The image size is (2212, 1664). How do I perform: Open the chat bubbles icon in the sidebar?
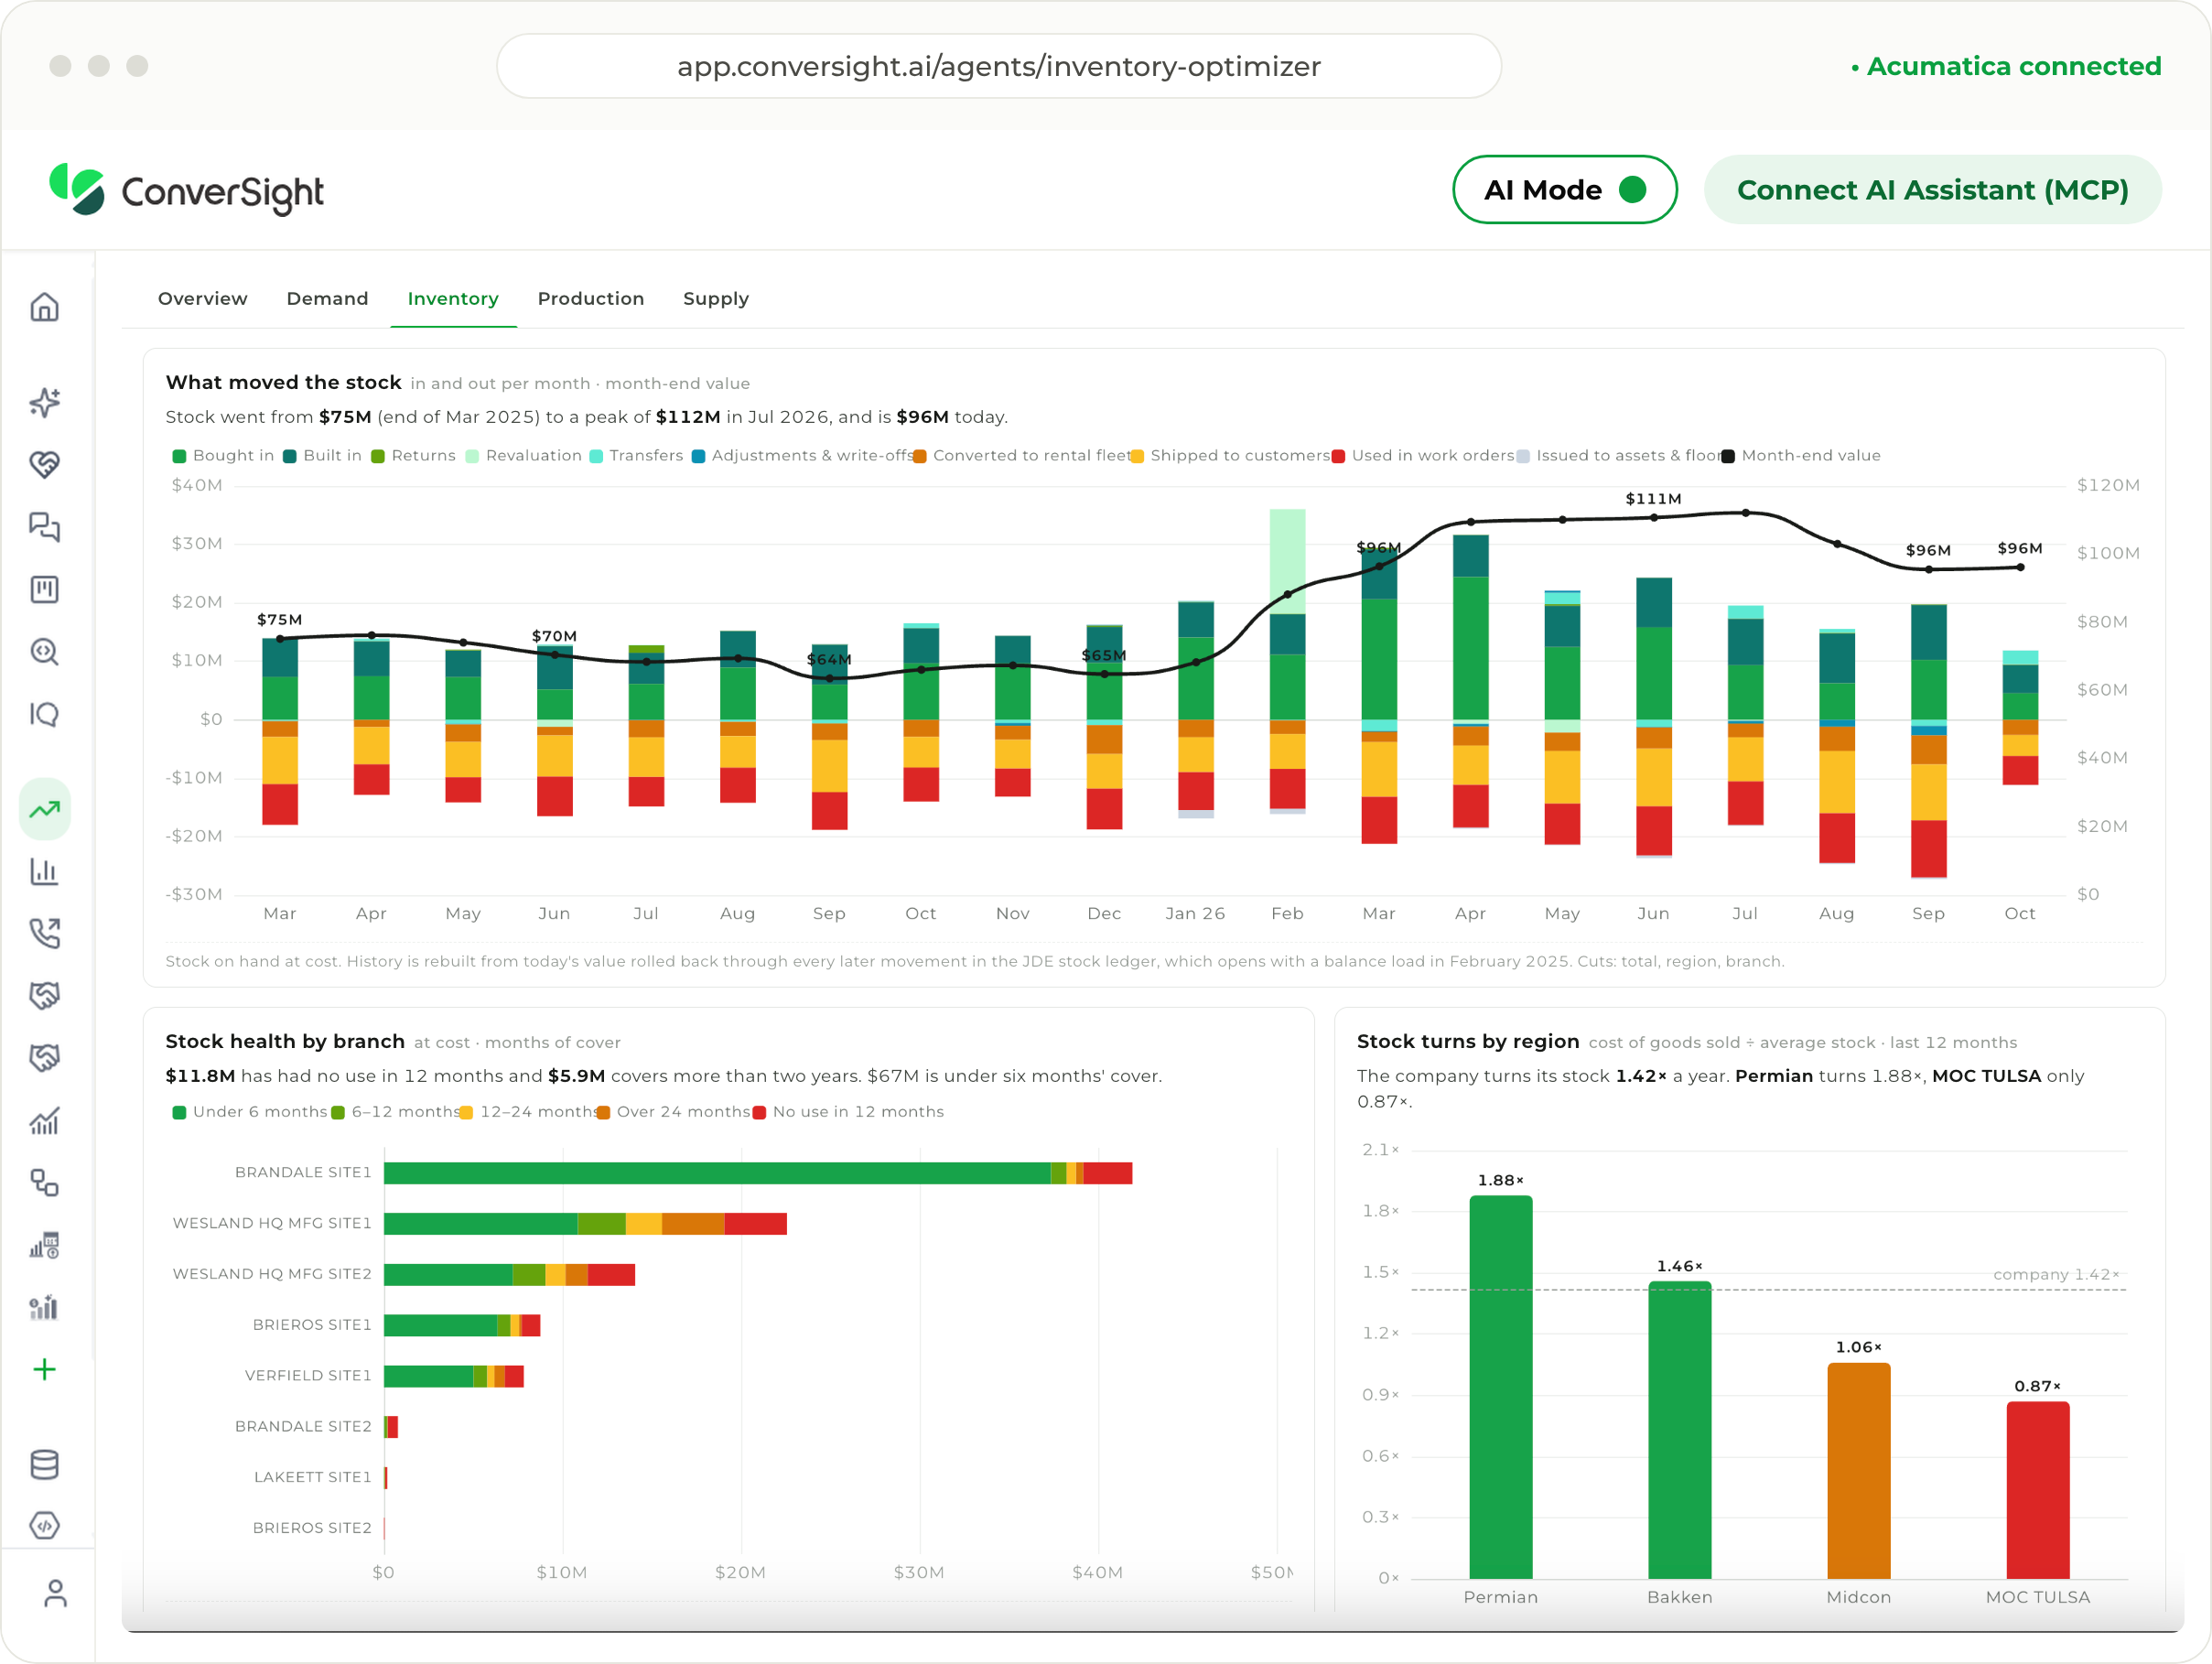point(44,526)
